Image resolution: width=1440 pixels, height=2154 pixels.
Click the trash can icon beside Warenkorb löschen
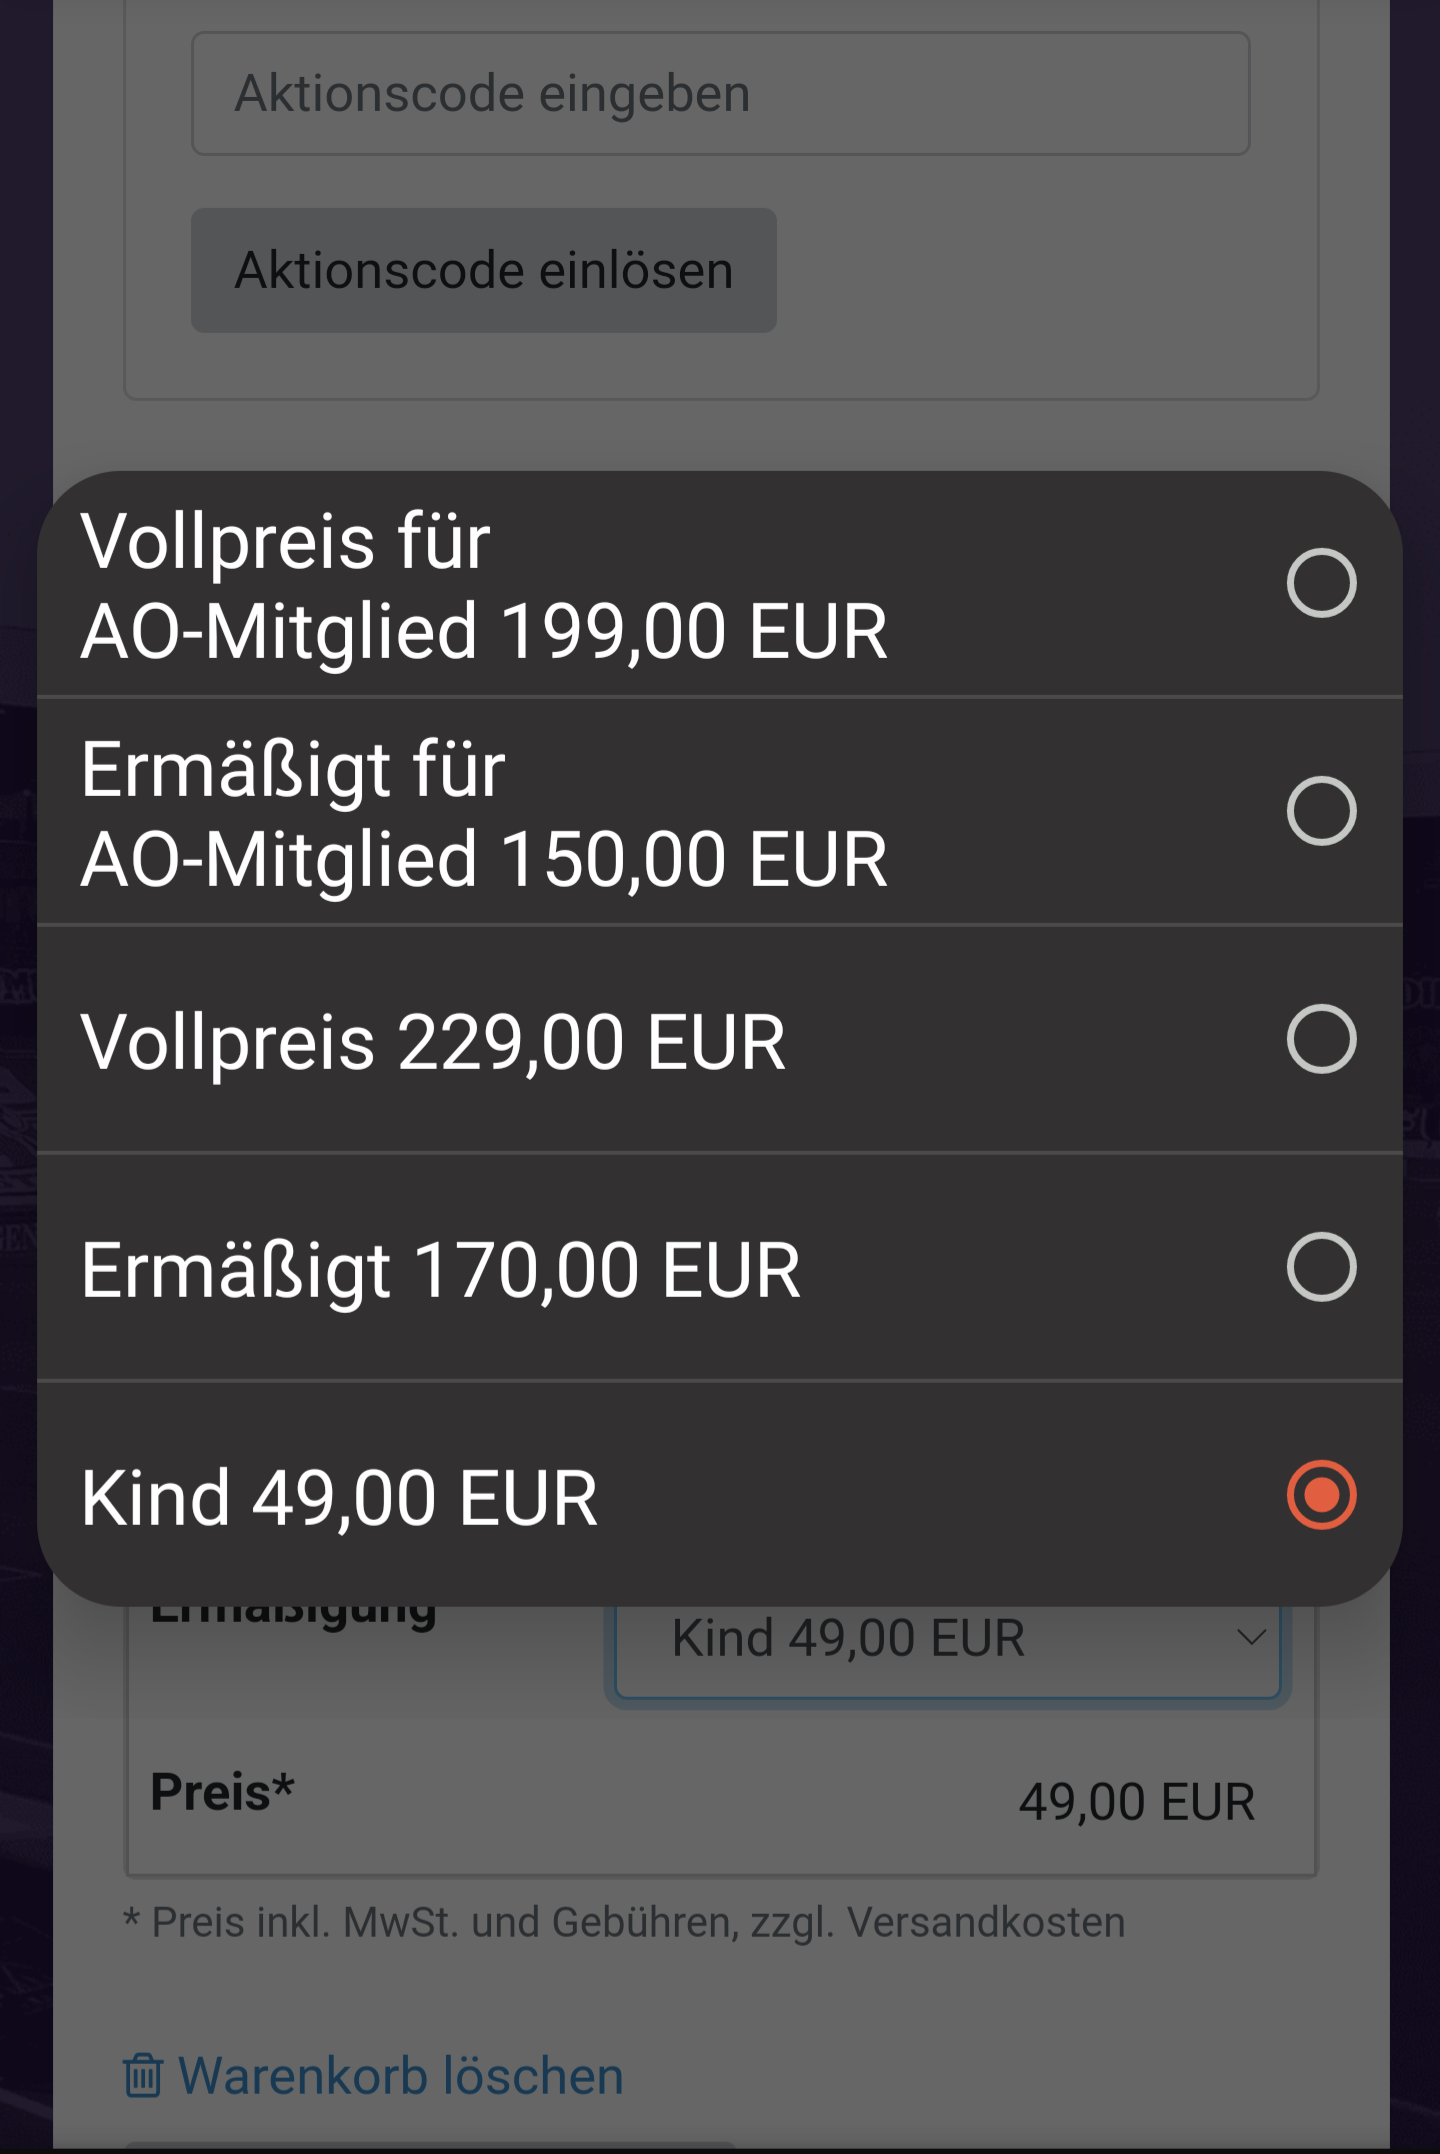pos(142,2075)
